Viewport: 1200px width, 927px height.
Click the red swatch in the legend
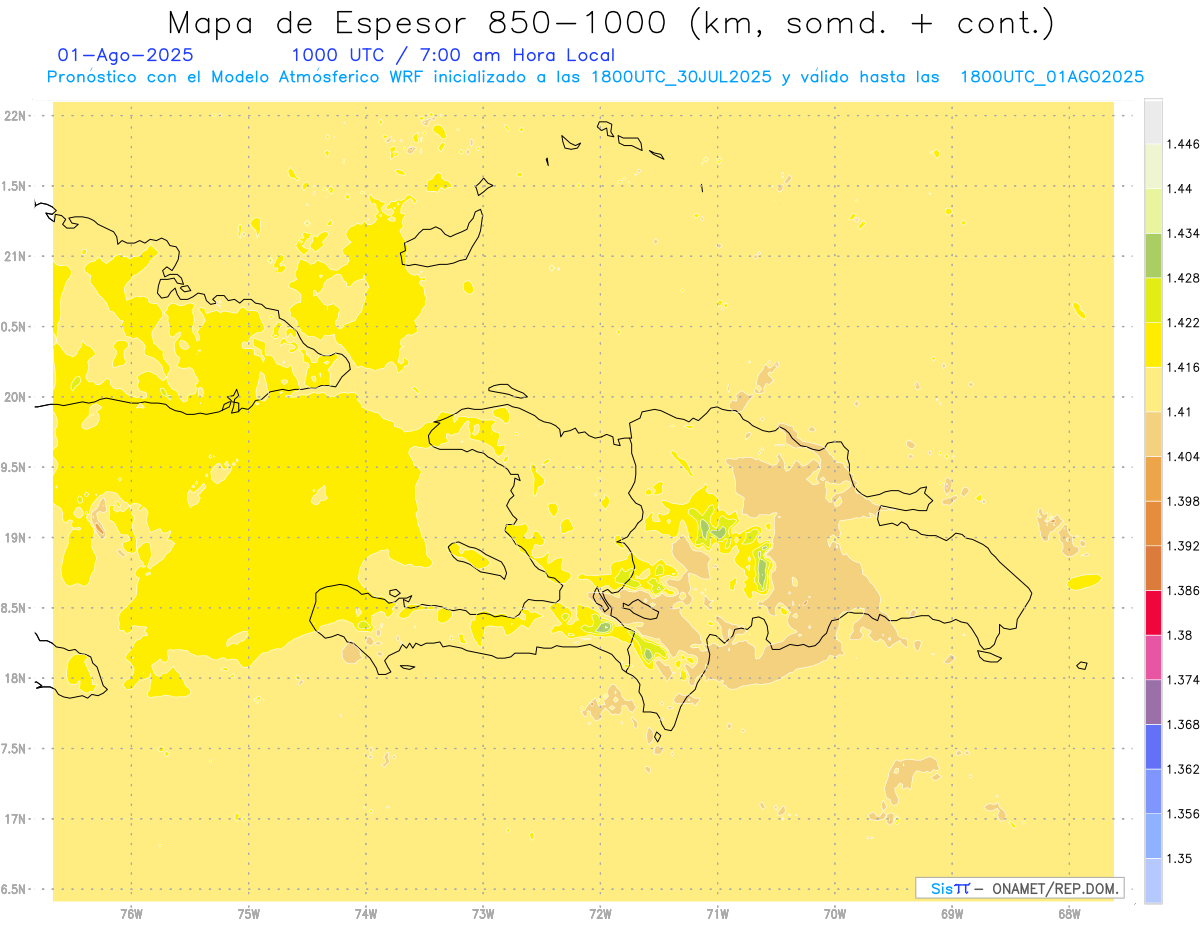(x=1153, y=612)
